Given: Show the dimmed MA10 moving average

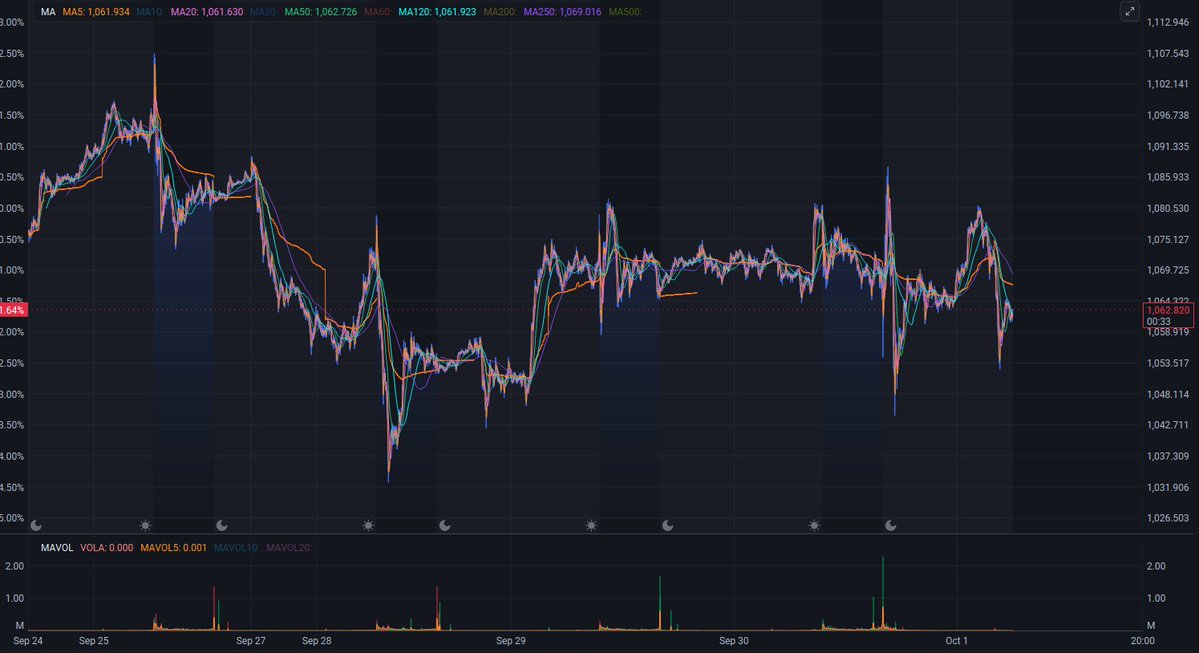Looking at the screenshot, I should [x=150, y=12].
